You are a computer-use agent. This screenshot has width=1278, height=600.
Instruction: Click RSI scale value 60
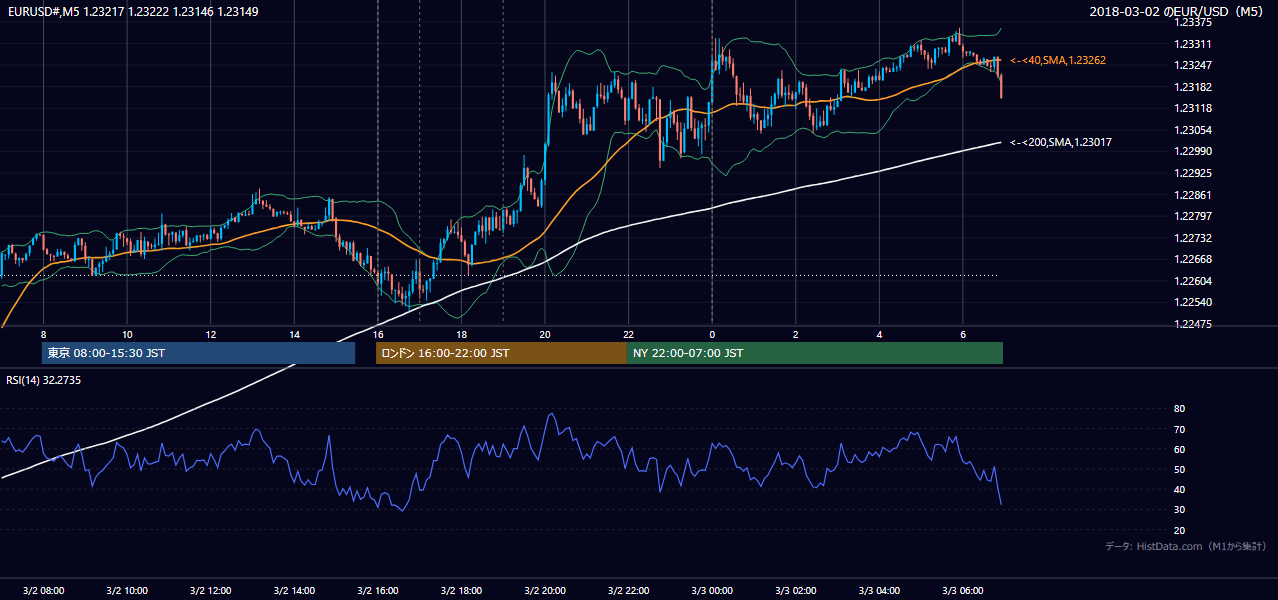pos(1179,449)
